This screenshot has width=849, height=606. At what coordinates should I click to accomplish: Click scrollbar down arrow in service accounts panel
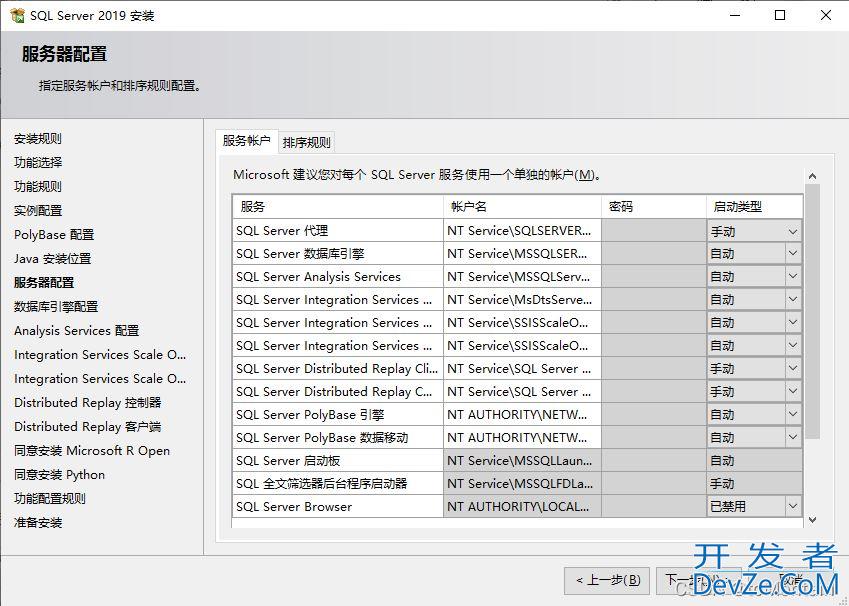point(812,520)
